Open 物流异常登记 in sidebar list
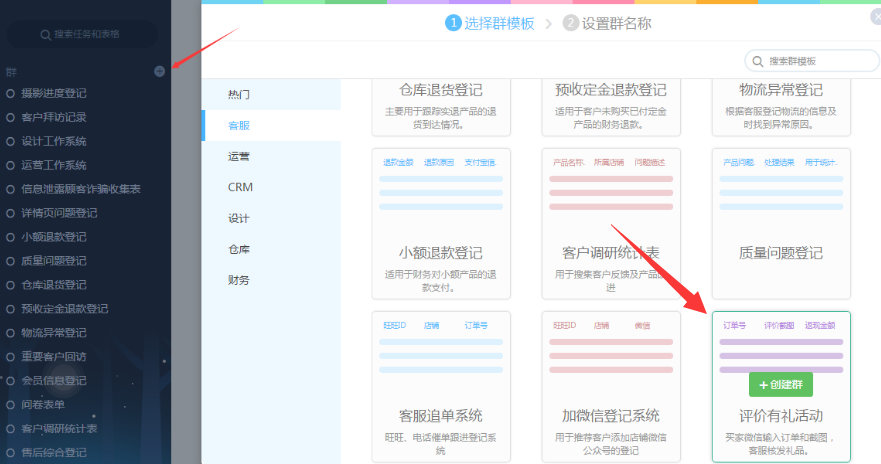Viewport: 881px width, 464px height. pos(54,333)
